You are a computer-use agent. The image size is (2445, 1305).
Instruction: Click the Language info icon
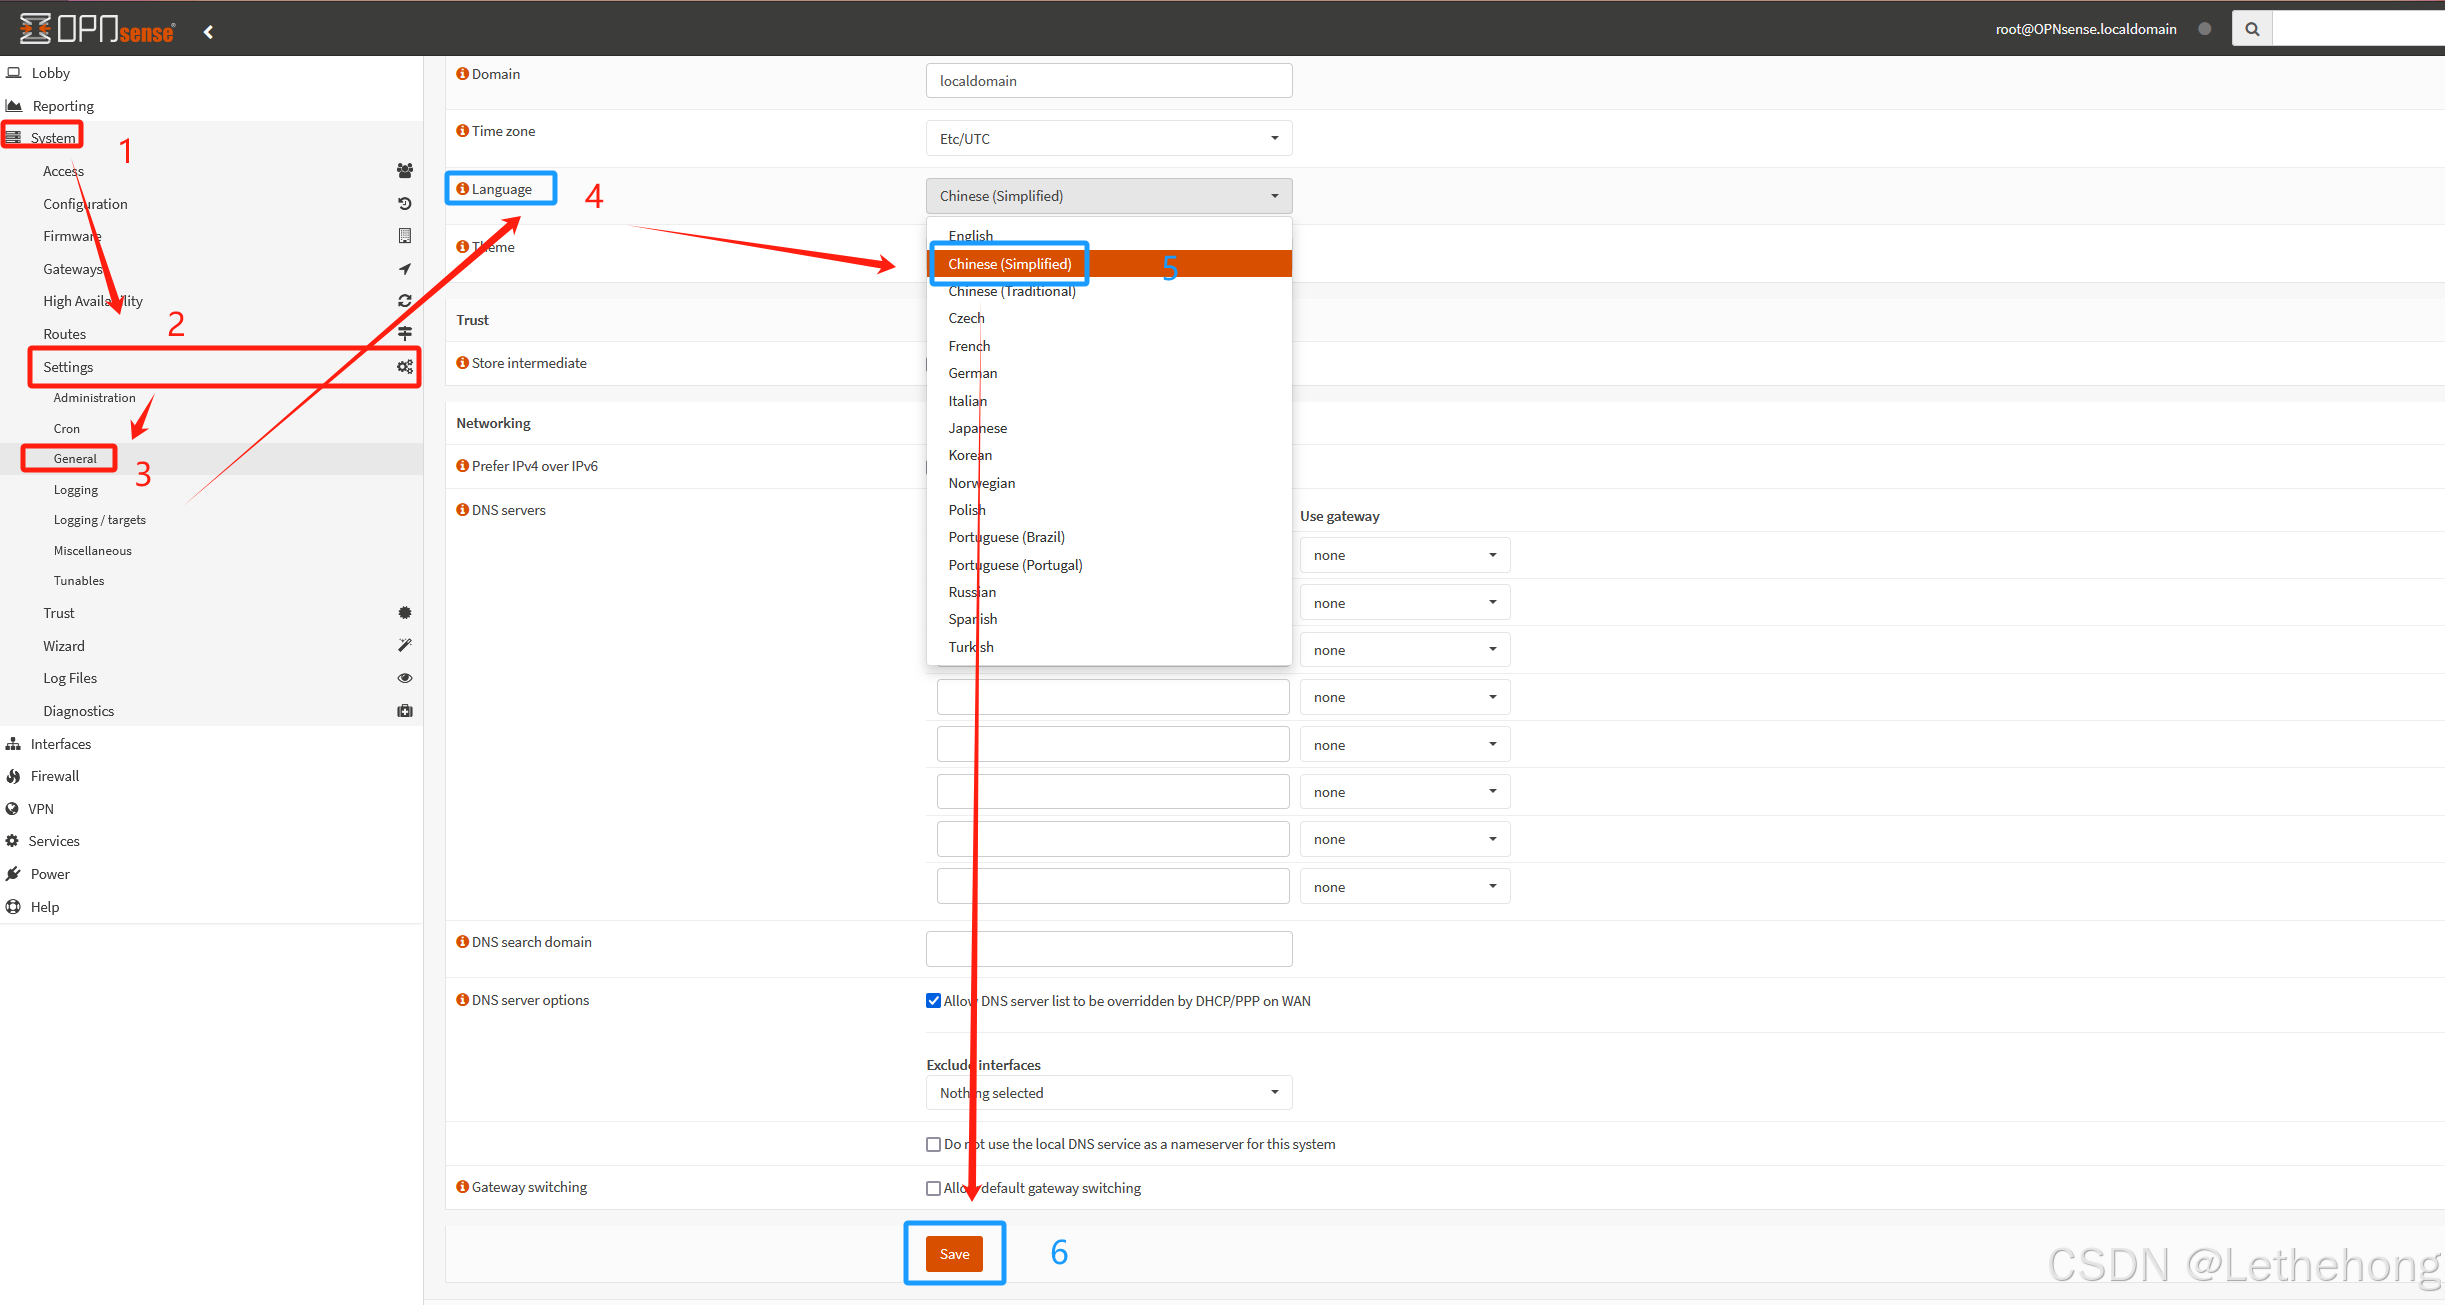coord(462,189)
